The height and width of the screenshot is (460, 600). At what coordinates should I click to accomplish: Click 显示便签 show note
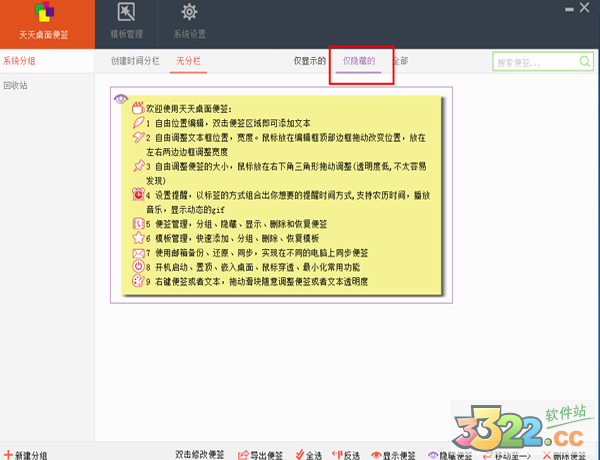[393, 455]
